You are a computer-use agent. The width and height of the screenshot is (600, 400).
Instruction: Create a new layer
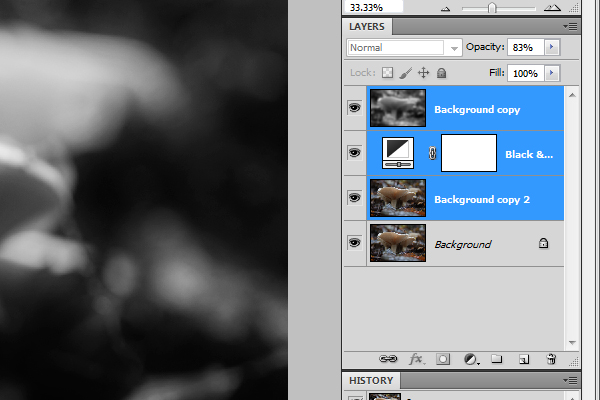pyautogui.click(x=524, y=359)
